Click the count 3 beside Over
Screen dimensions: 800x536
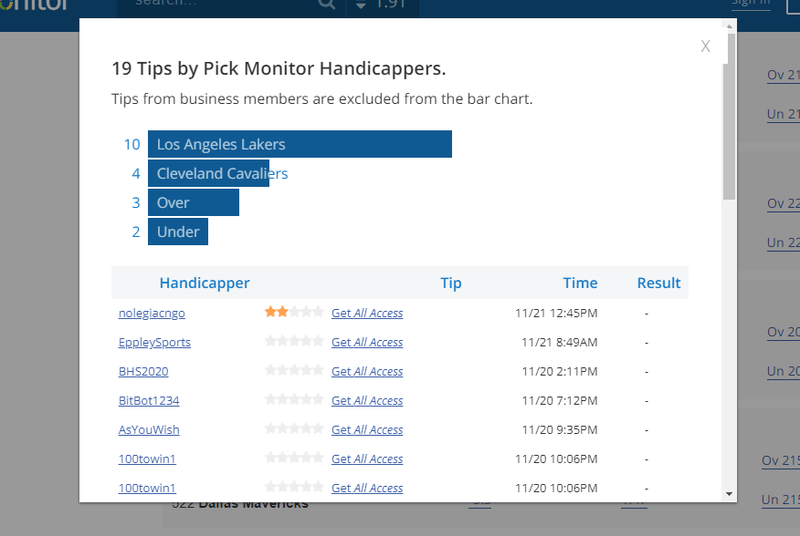click(x=136, y=202)
